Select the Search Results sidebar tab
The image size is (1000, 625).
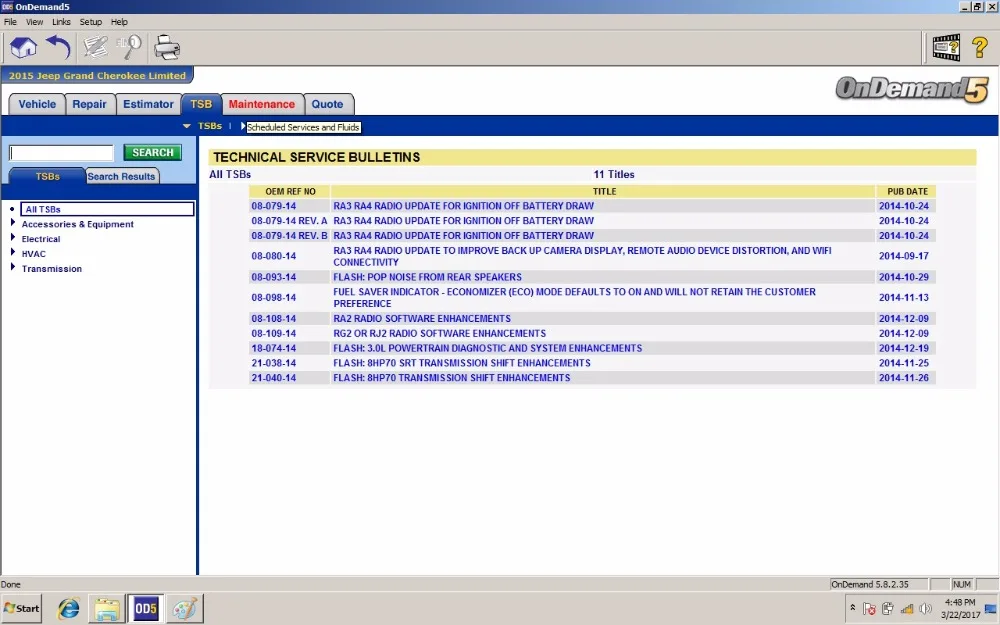tap(121, 177)
